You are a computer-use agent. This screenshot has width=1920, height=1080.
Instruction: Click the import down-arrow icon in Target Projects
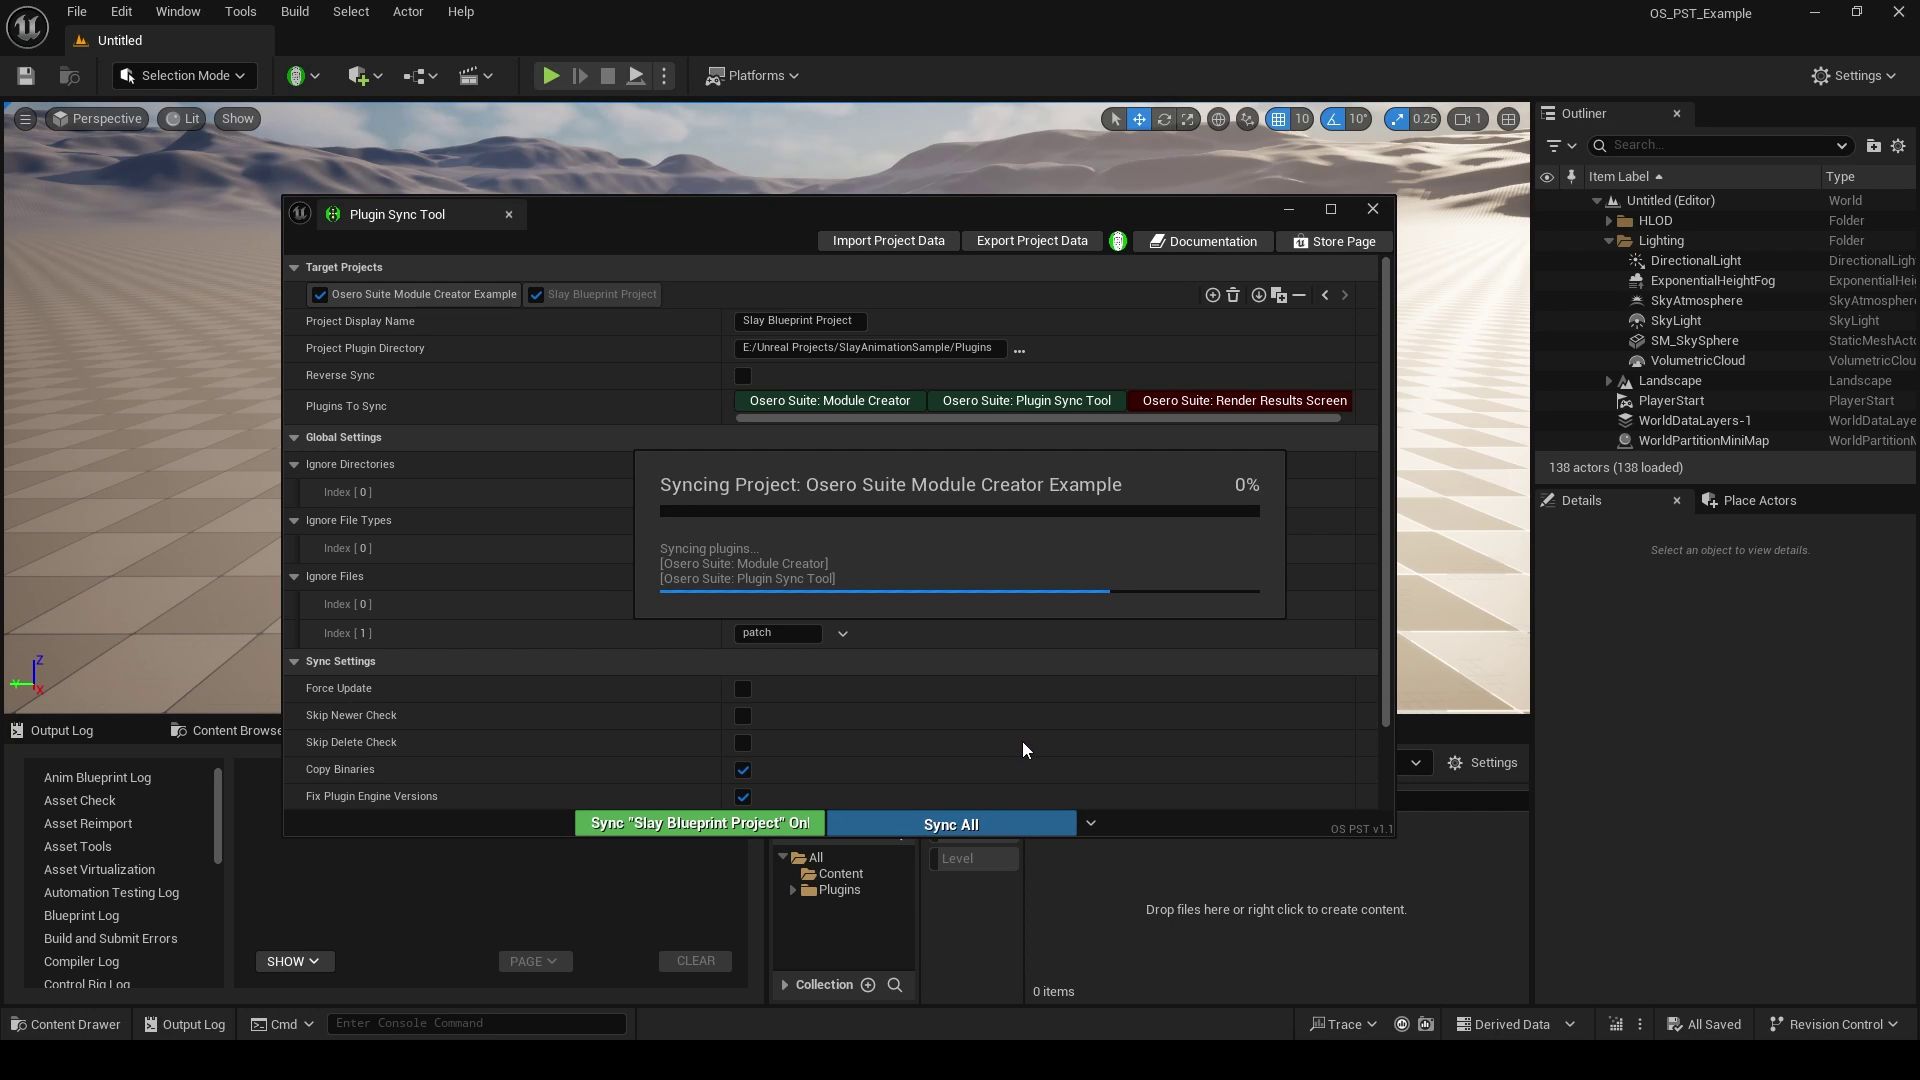point(1259,295)
